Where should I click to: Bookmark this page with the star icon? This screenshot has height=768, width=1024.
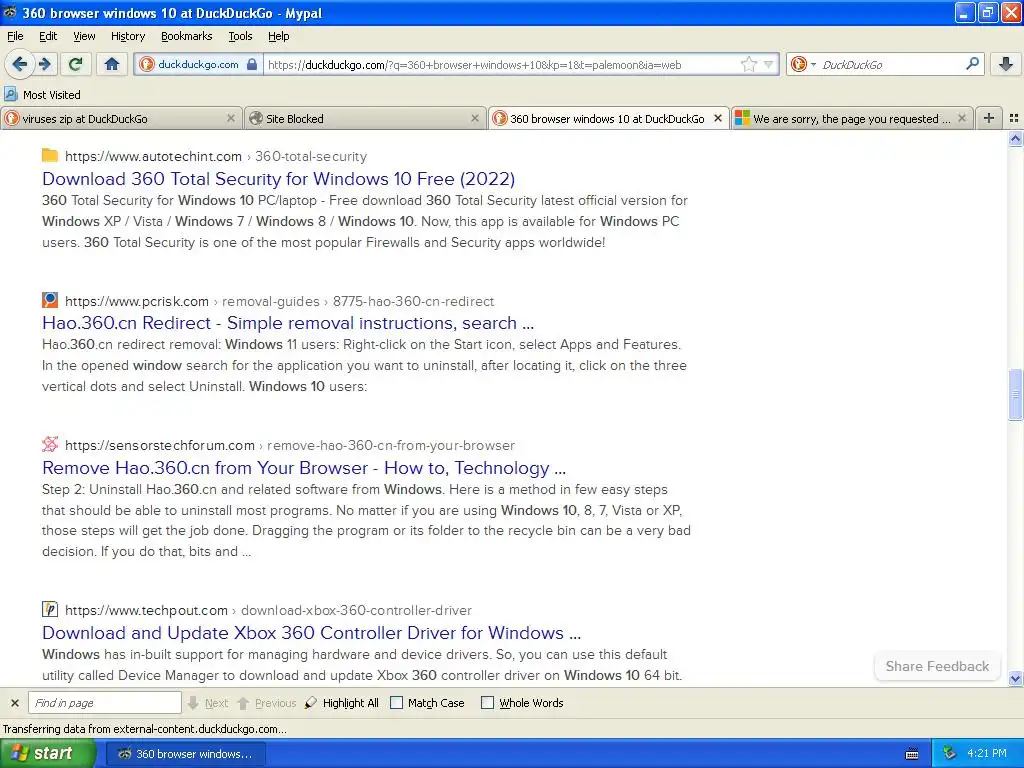point(748,65)
